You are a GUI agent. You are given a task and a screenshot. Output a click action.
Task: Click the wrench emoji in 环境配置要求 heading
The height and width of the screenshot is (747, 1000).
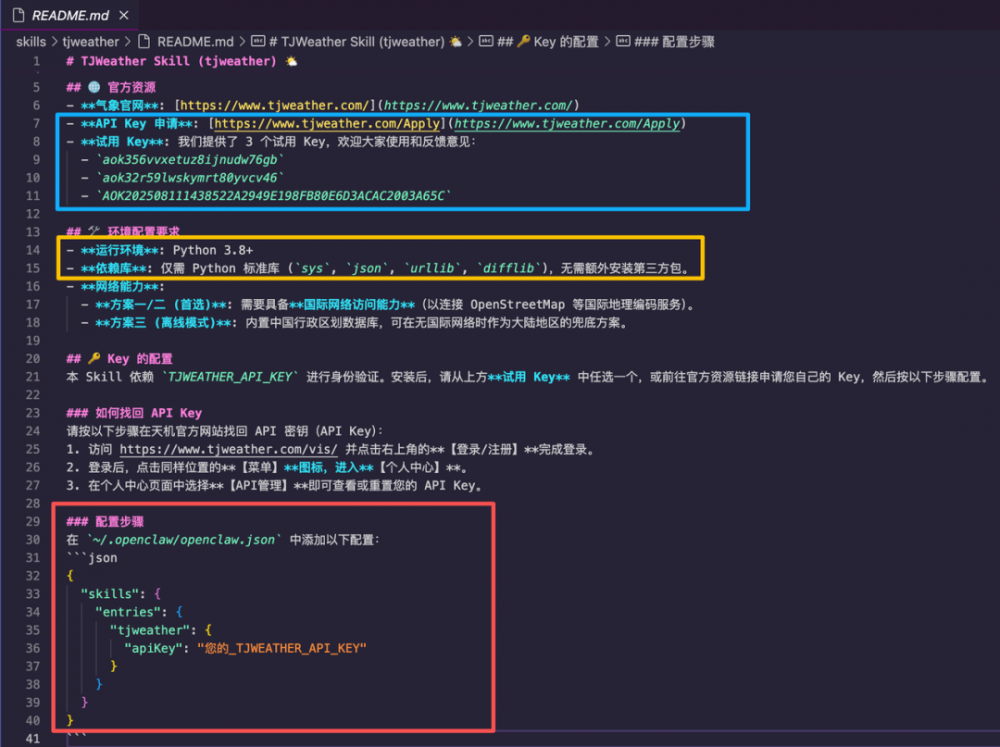[96, 232]
